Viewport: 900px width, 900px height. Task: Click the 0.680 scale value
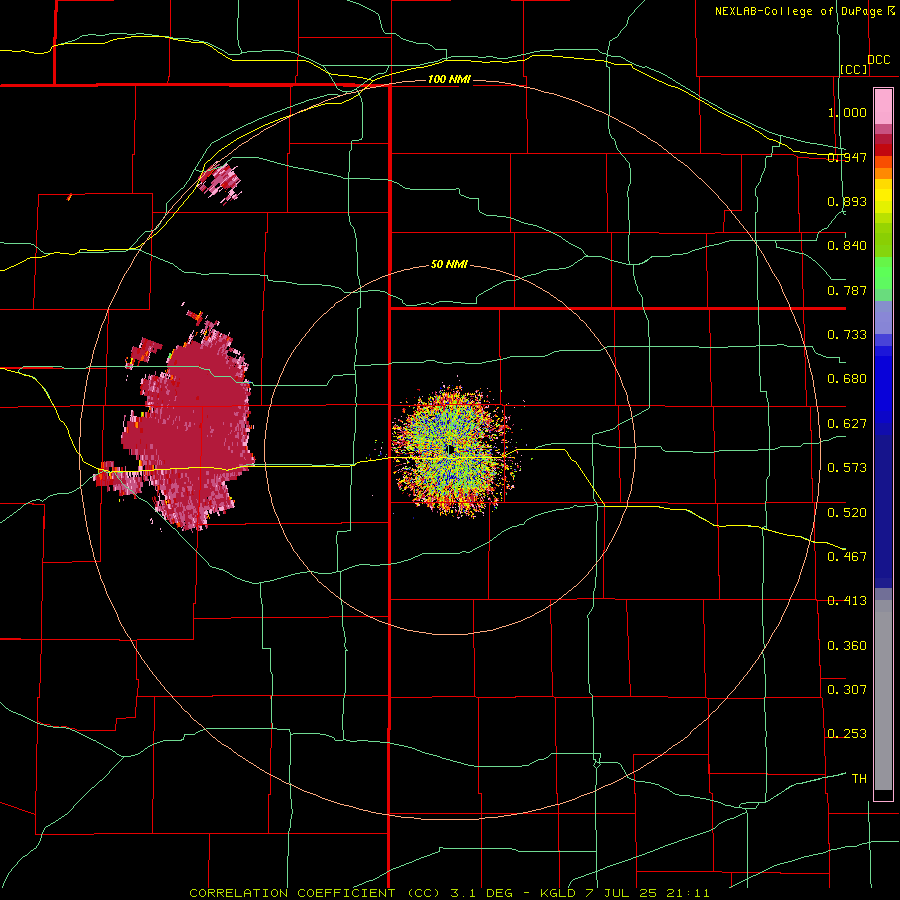(x=847, y=379)
